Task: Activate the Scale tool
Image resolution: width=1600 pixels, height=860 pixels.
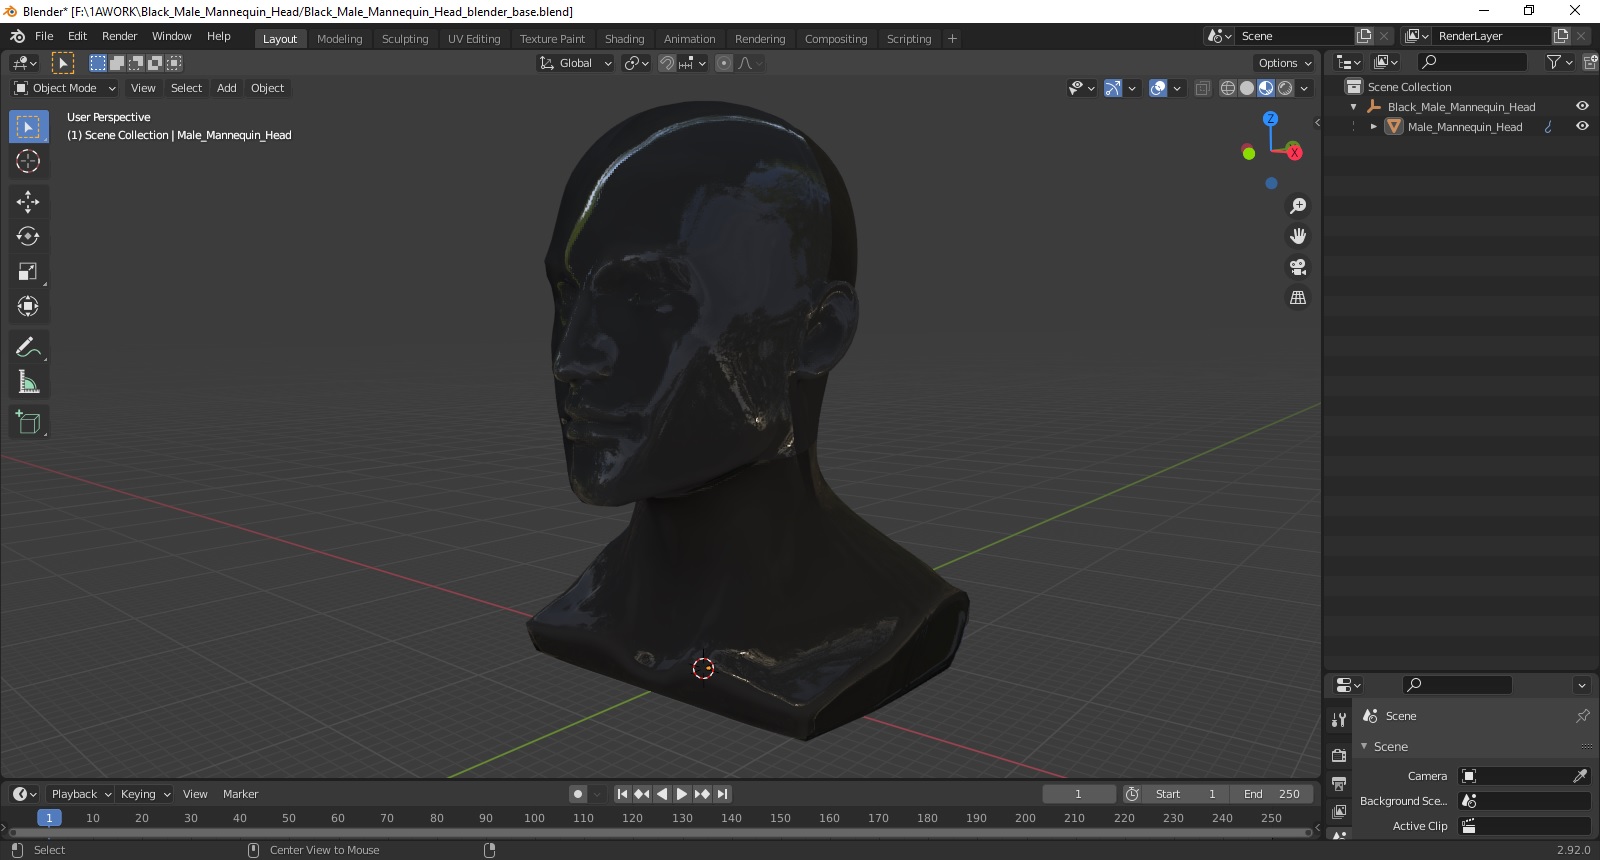Action: [28, 272]
